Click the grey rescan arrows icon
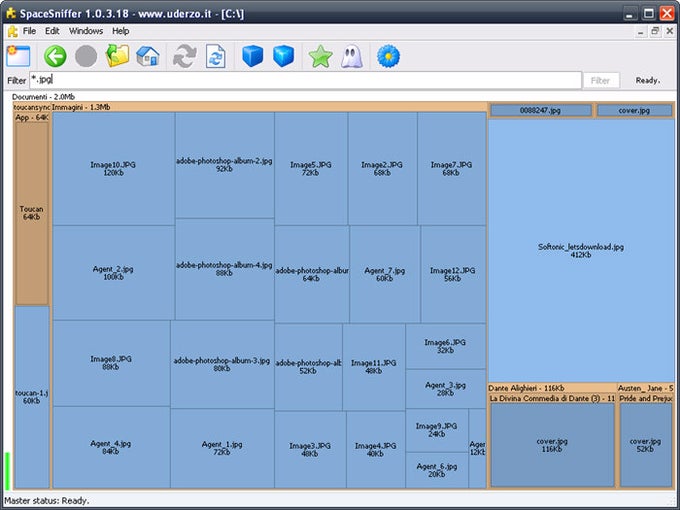The width and height of the screenshot is (680, 510). [185, 56]
